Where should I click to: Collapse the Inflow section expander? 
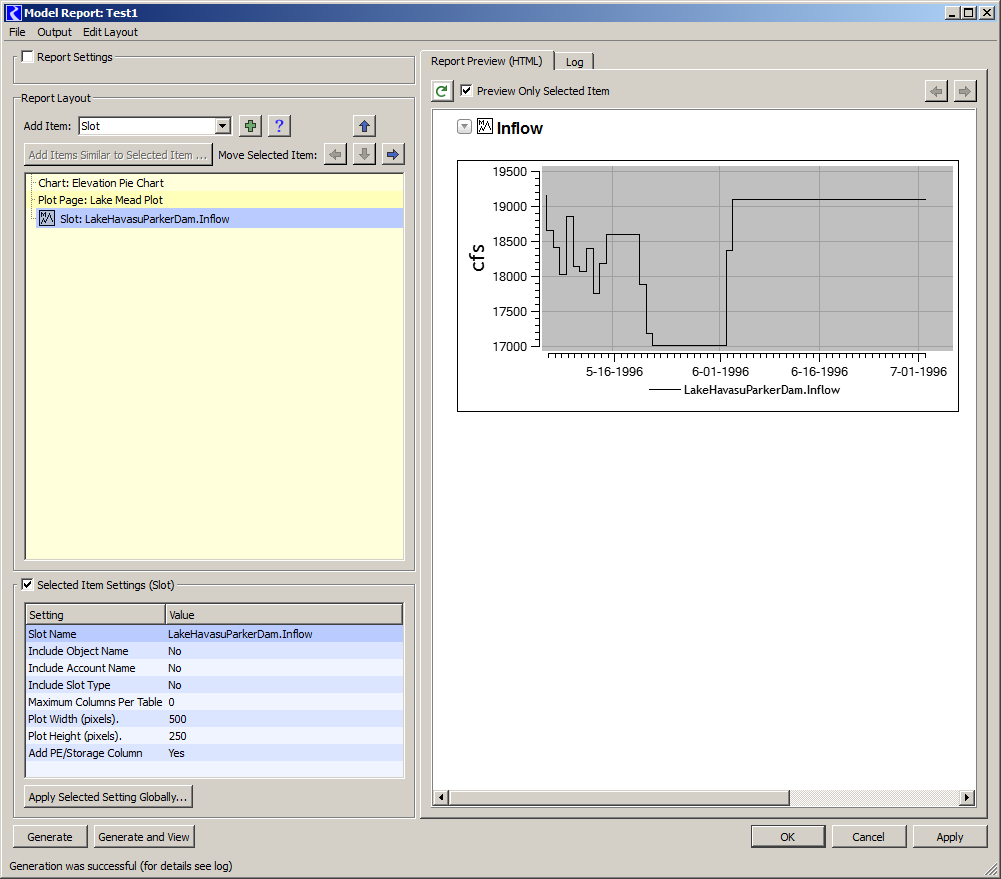(x=464, y=127)
